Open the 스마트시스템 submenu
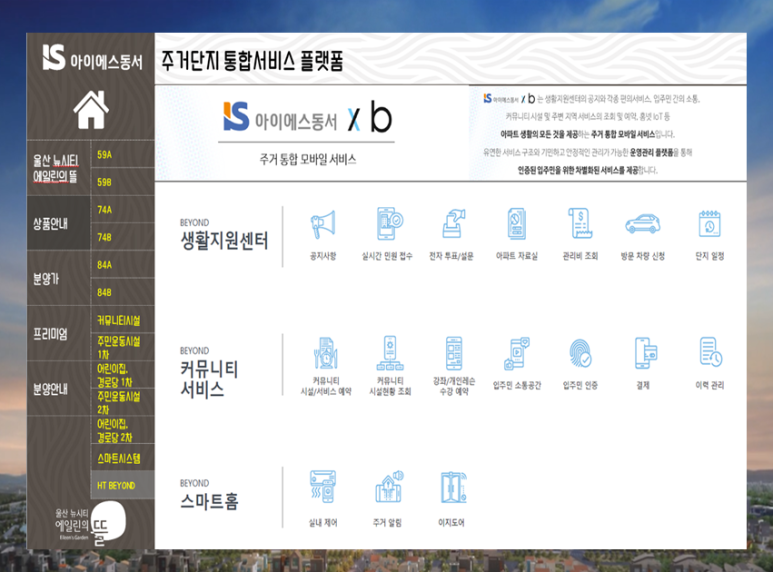The image size is (773, 572). pyautogui.click(x=122, y=458)
